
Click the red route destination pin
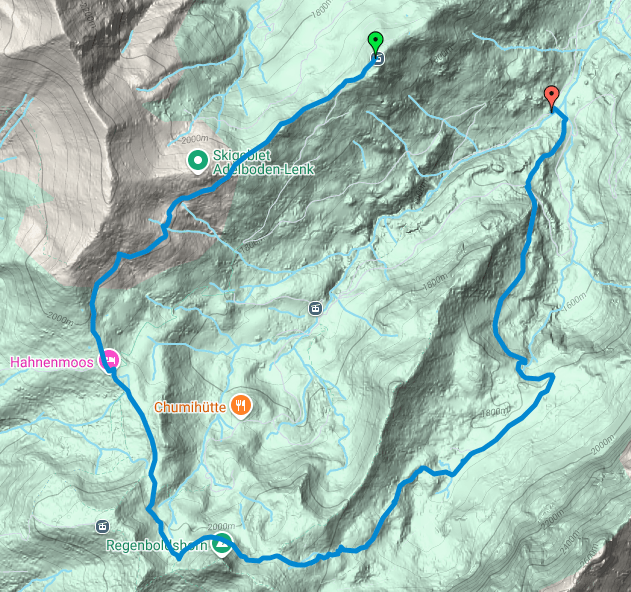[551, 97]
